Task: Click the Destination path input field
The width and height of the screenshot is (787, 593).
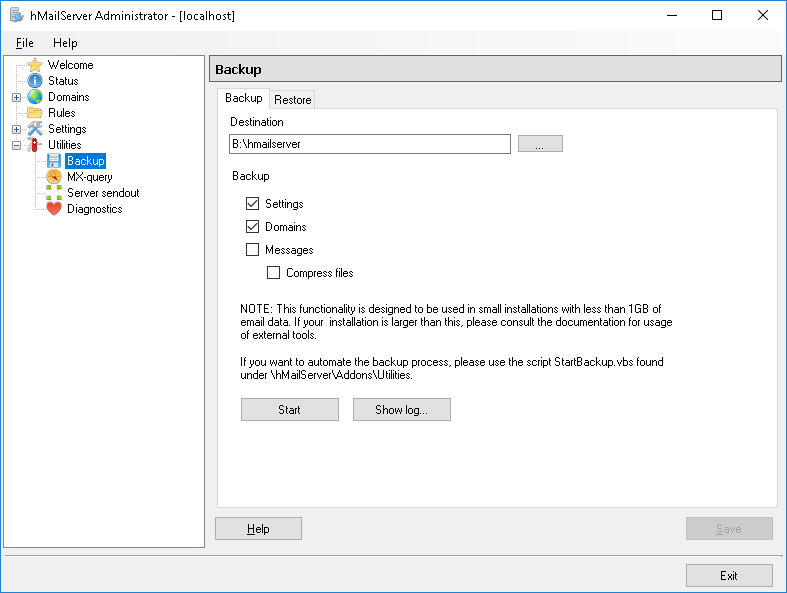Action: pos(370,144)
